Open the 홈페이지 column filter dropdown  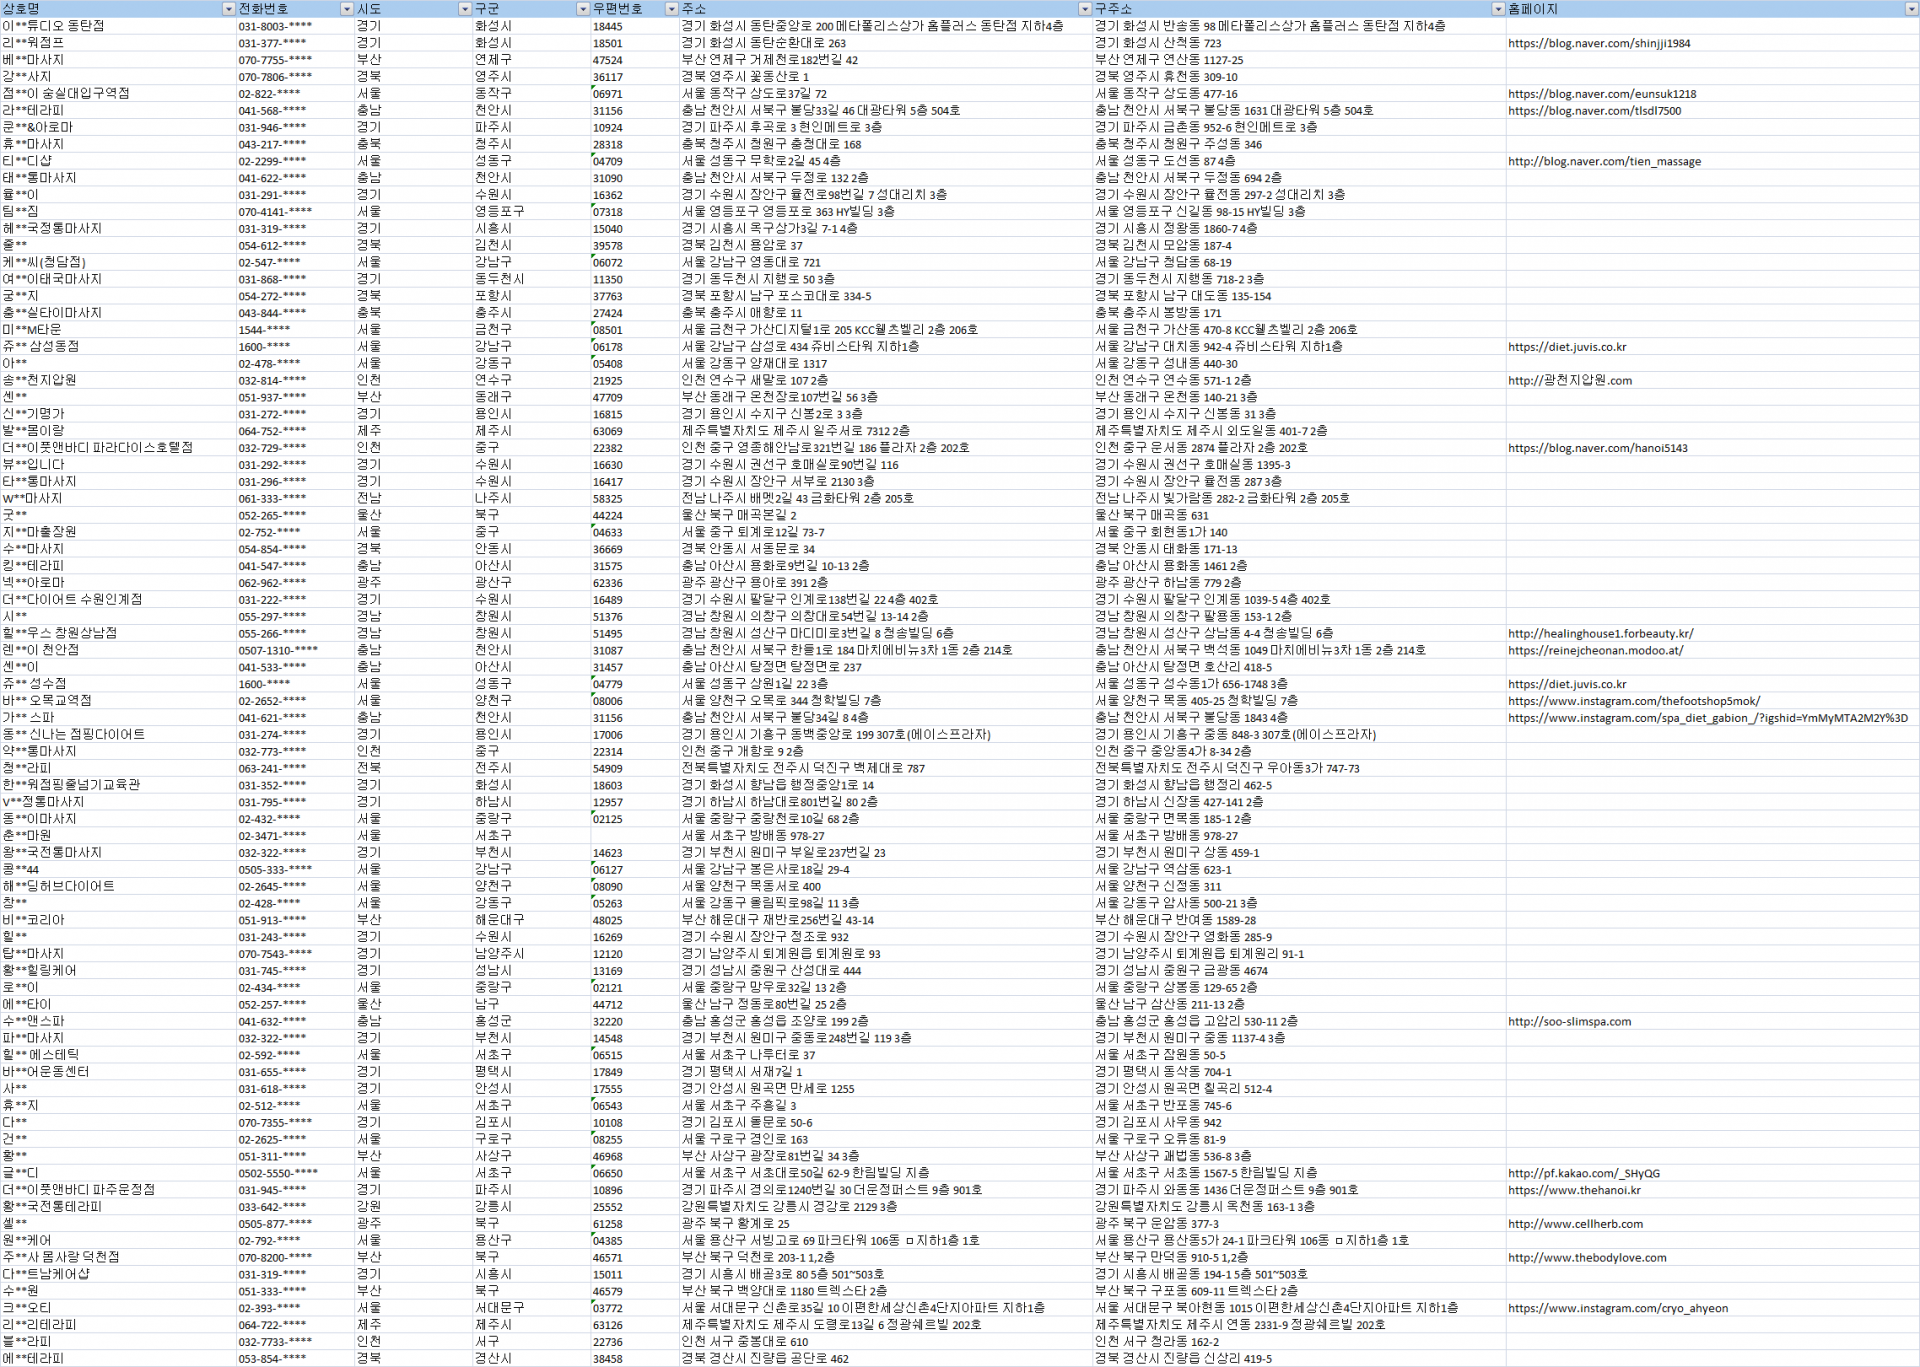pos(1910,9)
